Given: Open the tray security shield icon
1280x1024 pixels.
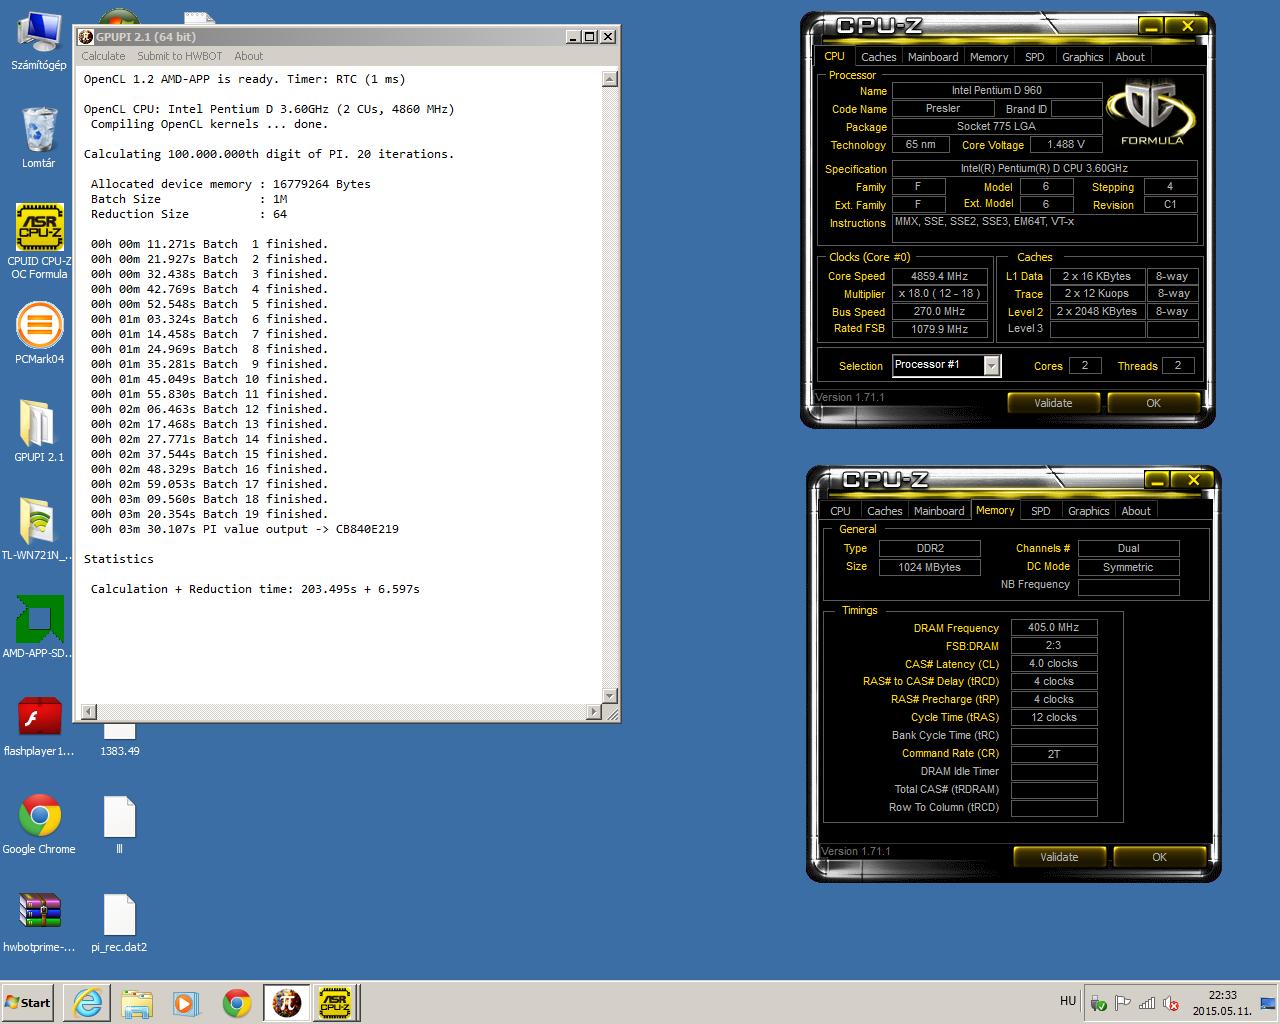Looking at the screenshot, I should click(x=1098, y=1003).
